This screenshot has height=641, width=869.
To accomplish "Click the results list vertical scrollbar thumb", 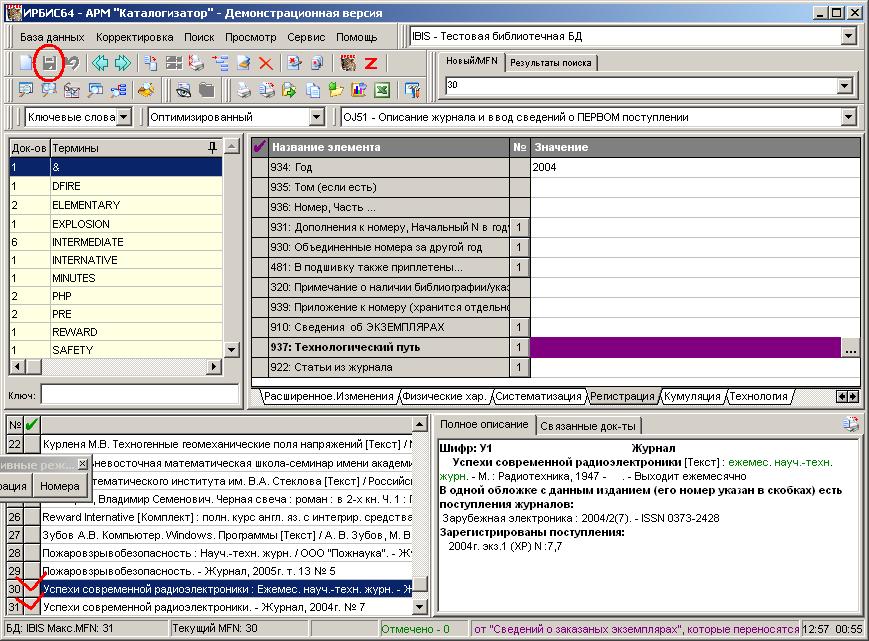I will tap(420, 583).
